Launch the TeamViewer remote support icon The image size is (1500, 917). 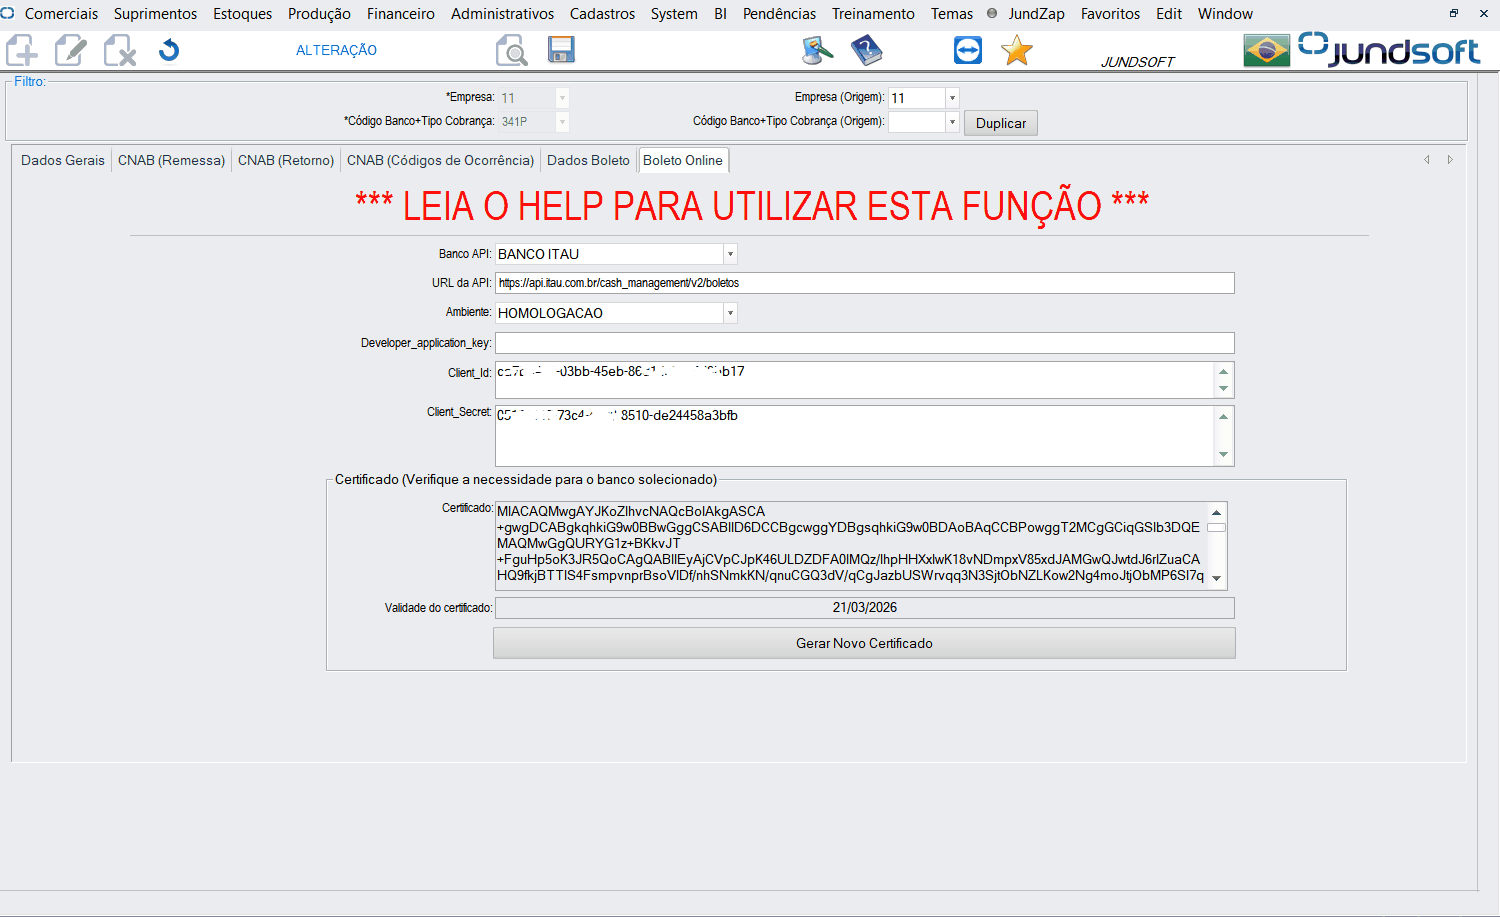pos(967,50)
